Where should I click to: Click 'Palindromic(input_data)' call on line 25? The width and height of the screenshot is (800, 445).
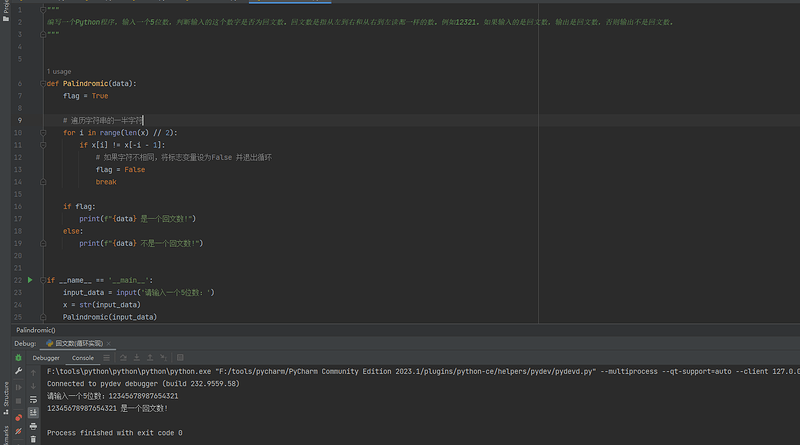(110, 317)
